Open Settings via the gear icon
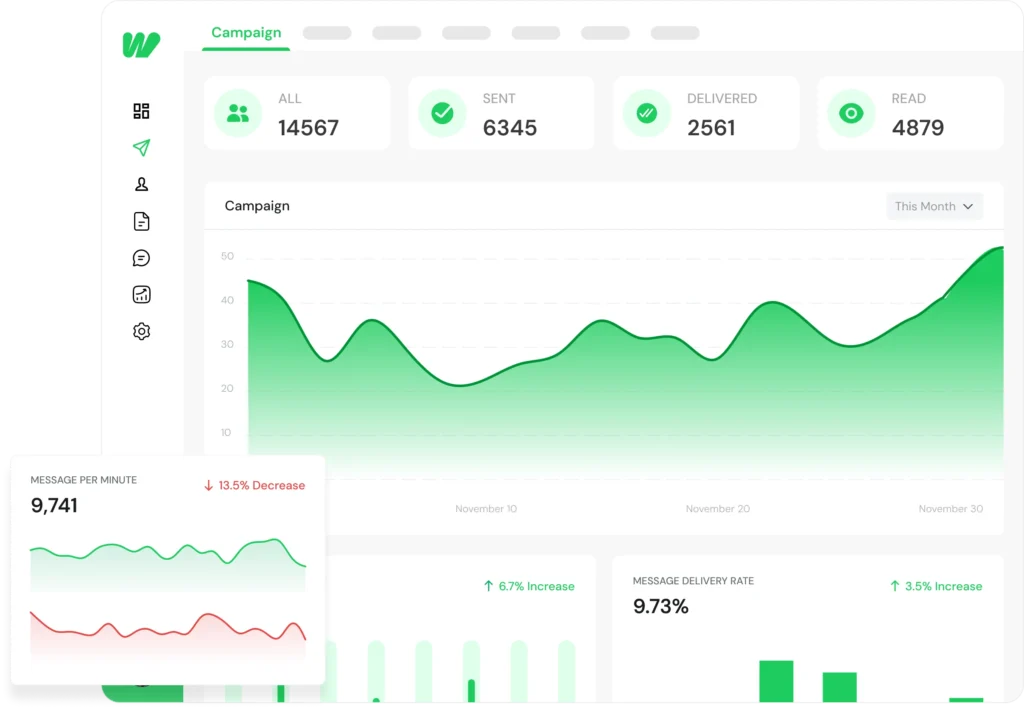The height and width of the screenshot is (709, 1024). 141,330
